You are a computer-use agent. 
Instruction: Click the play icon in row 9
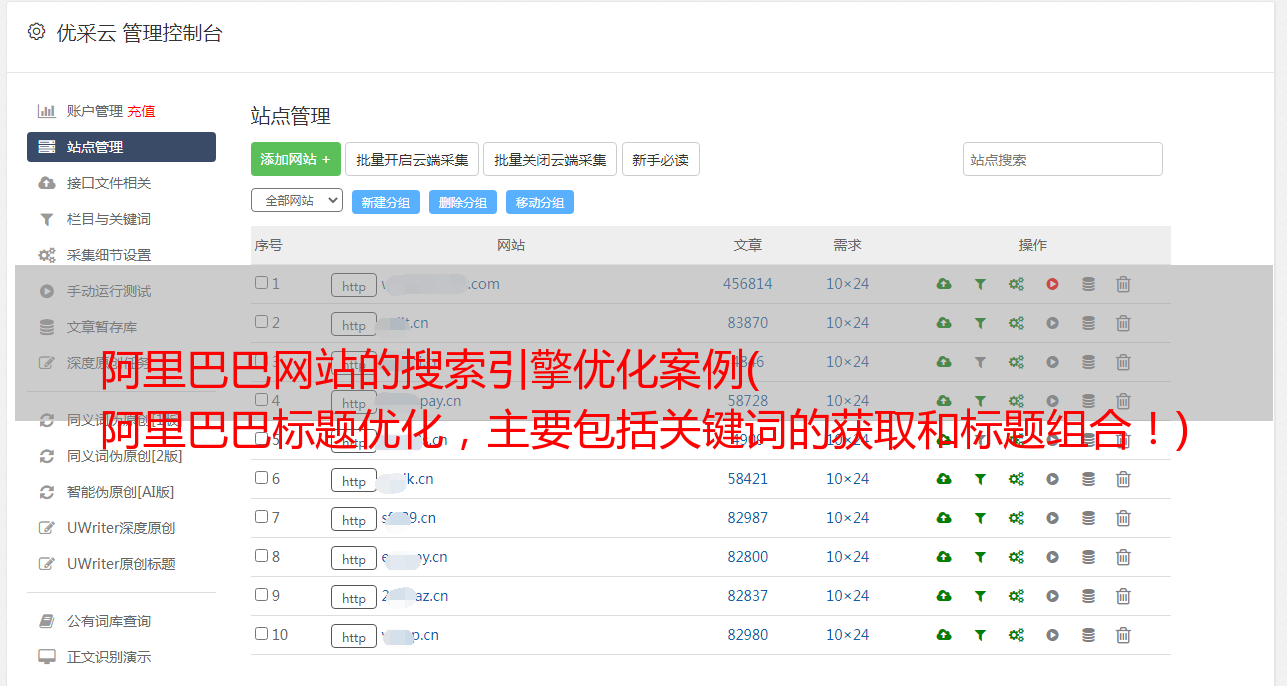click(1052, 596)
